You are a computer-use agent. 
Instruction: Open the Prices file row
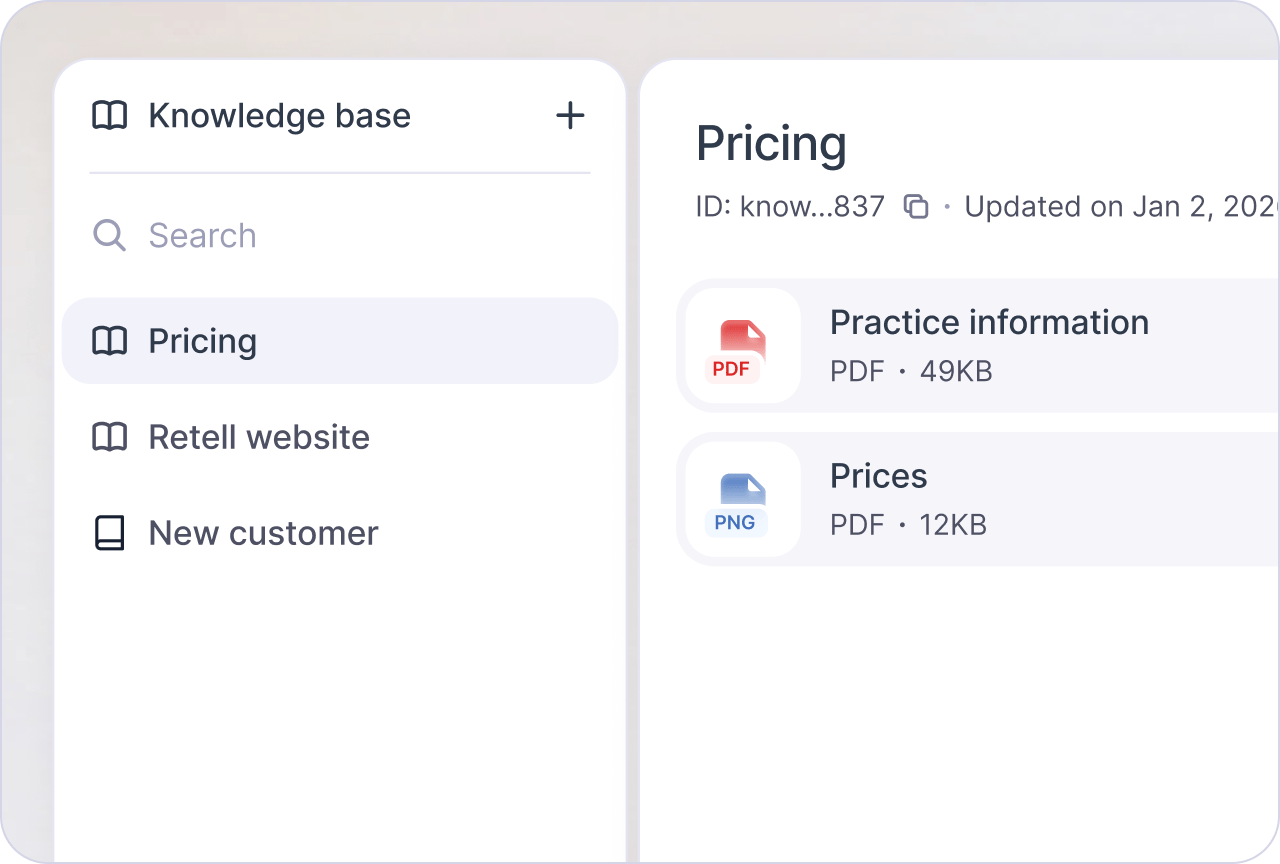[979, 499]
